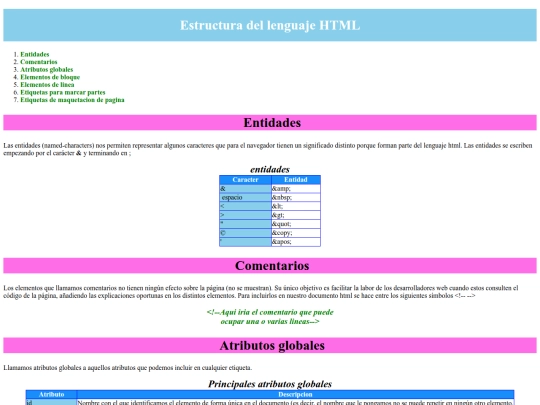
Task: Click the paragraph starting Las entidades (named-characters)
Action: click(x=268, y=149)
